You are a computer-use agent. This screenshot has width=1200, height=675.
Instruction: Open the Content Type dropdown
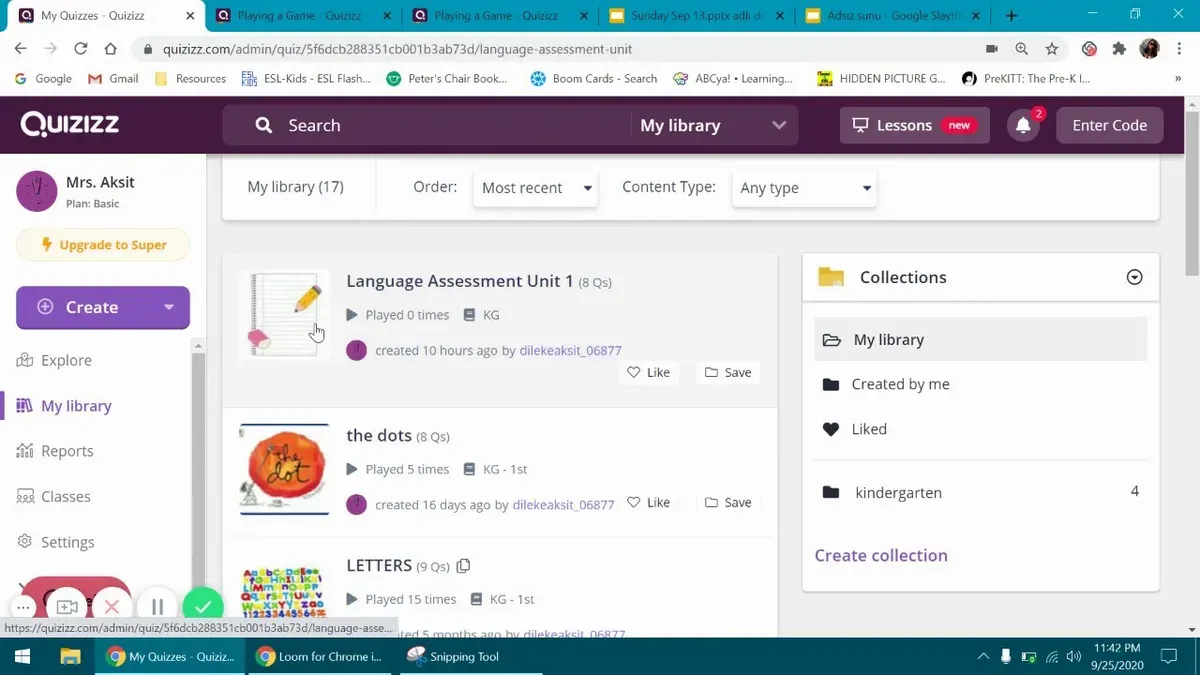click(x=804, y=188)
